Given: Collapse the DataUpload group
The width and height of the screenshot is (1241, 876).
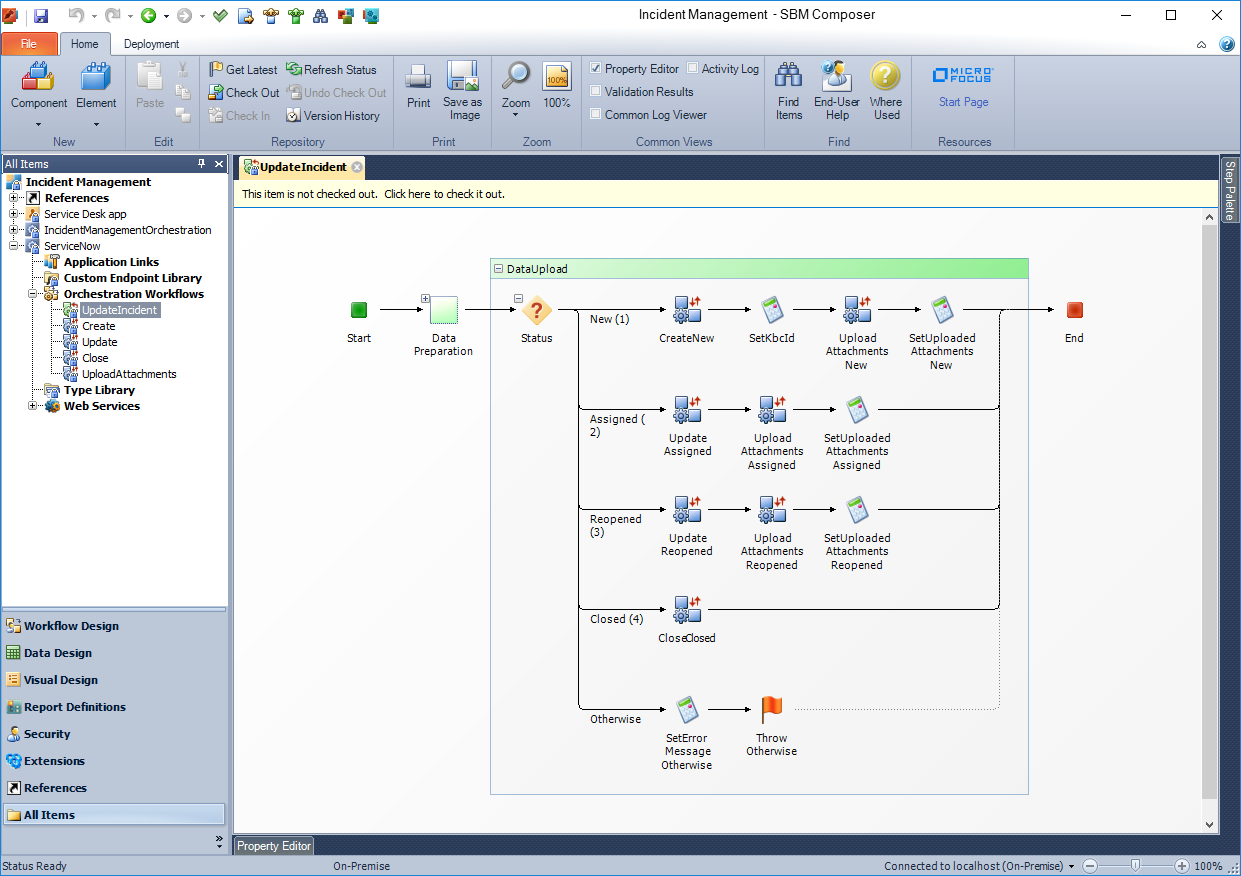Looking at the screenshot, I should click(498, 269).
